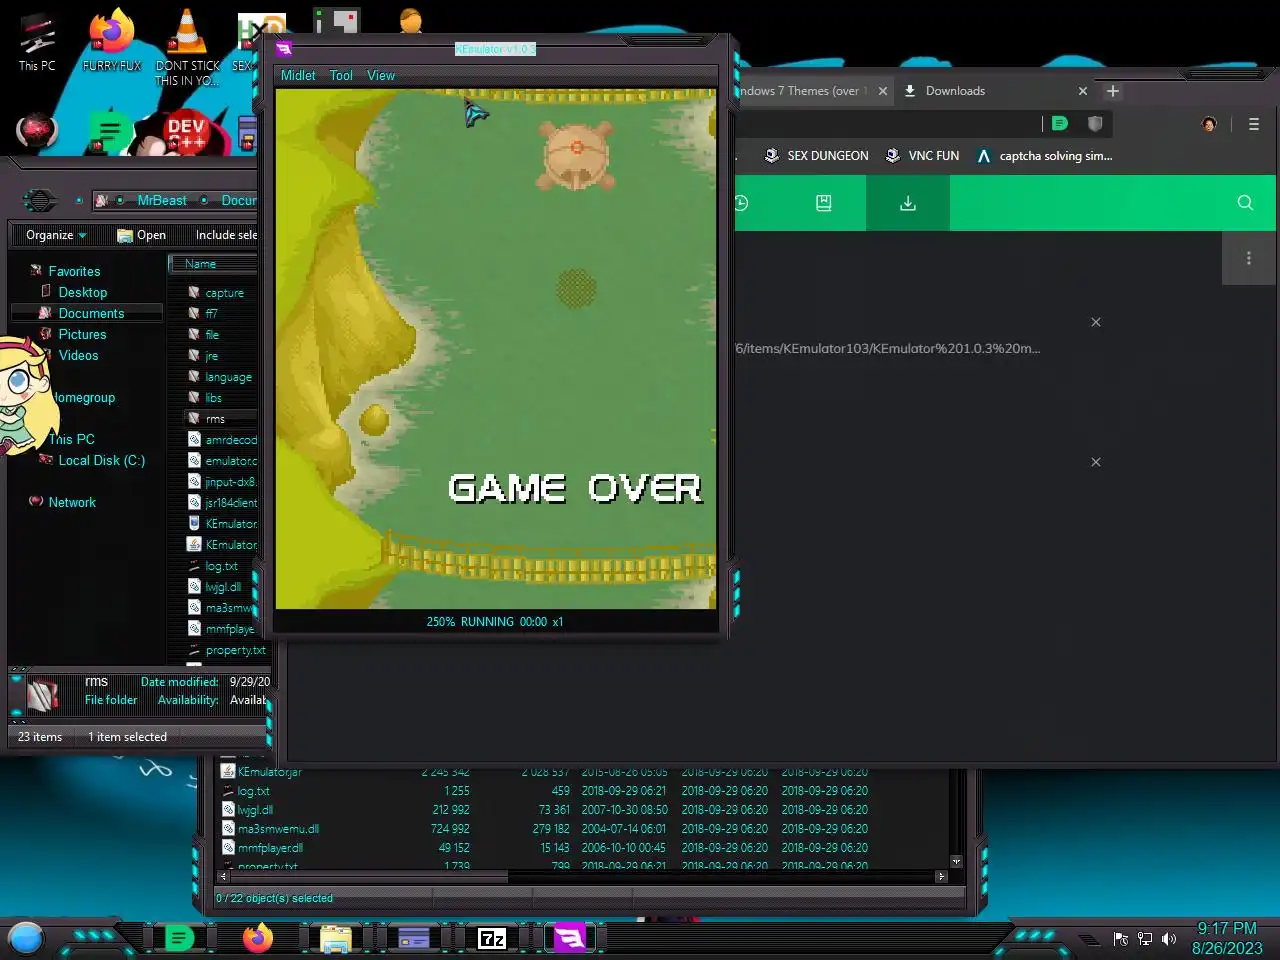Select Documents in Explorer navigation pane
This screenshot has height=960, width=1280.
[91, 313]
